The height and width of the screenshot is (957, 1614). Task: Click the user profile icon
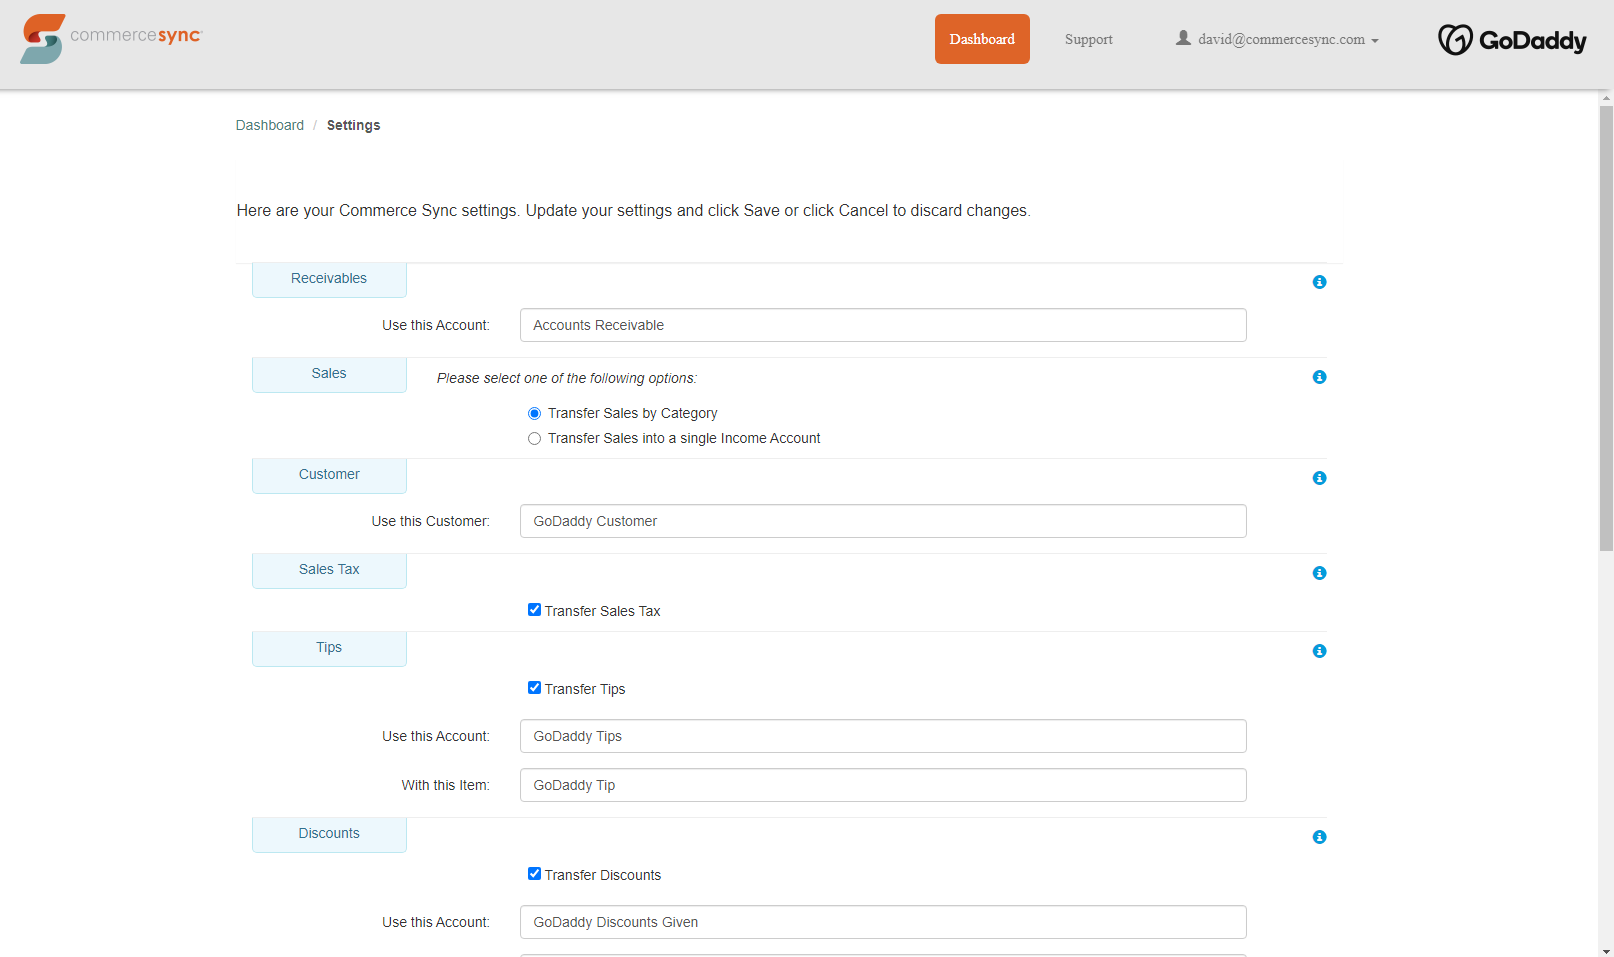coord(1183,38)
